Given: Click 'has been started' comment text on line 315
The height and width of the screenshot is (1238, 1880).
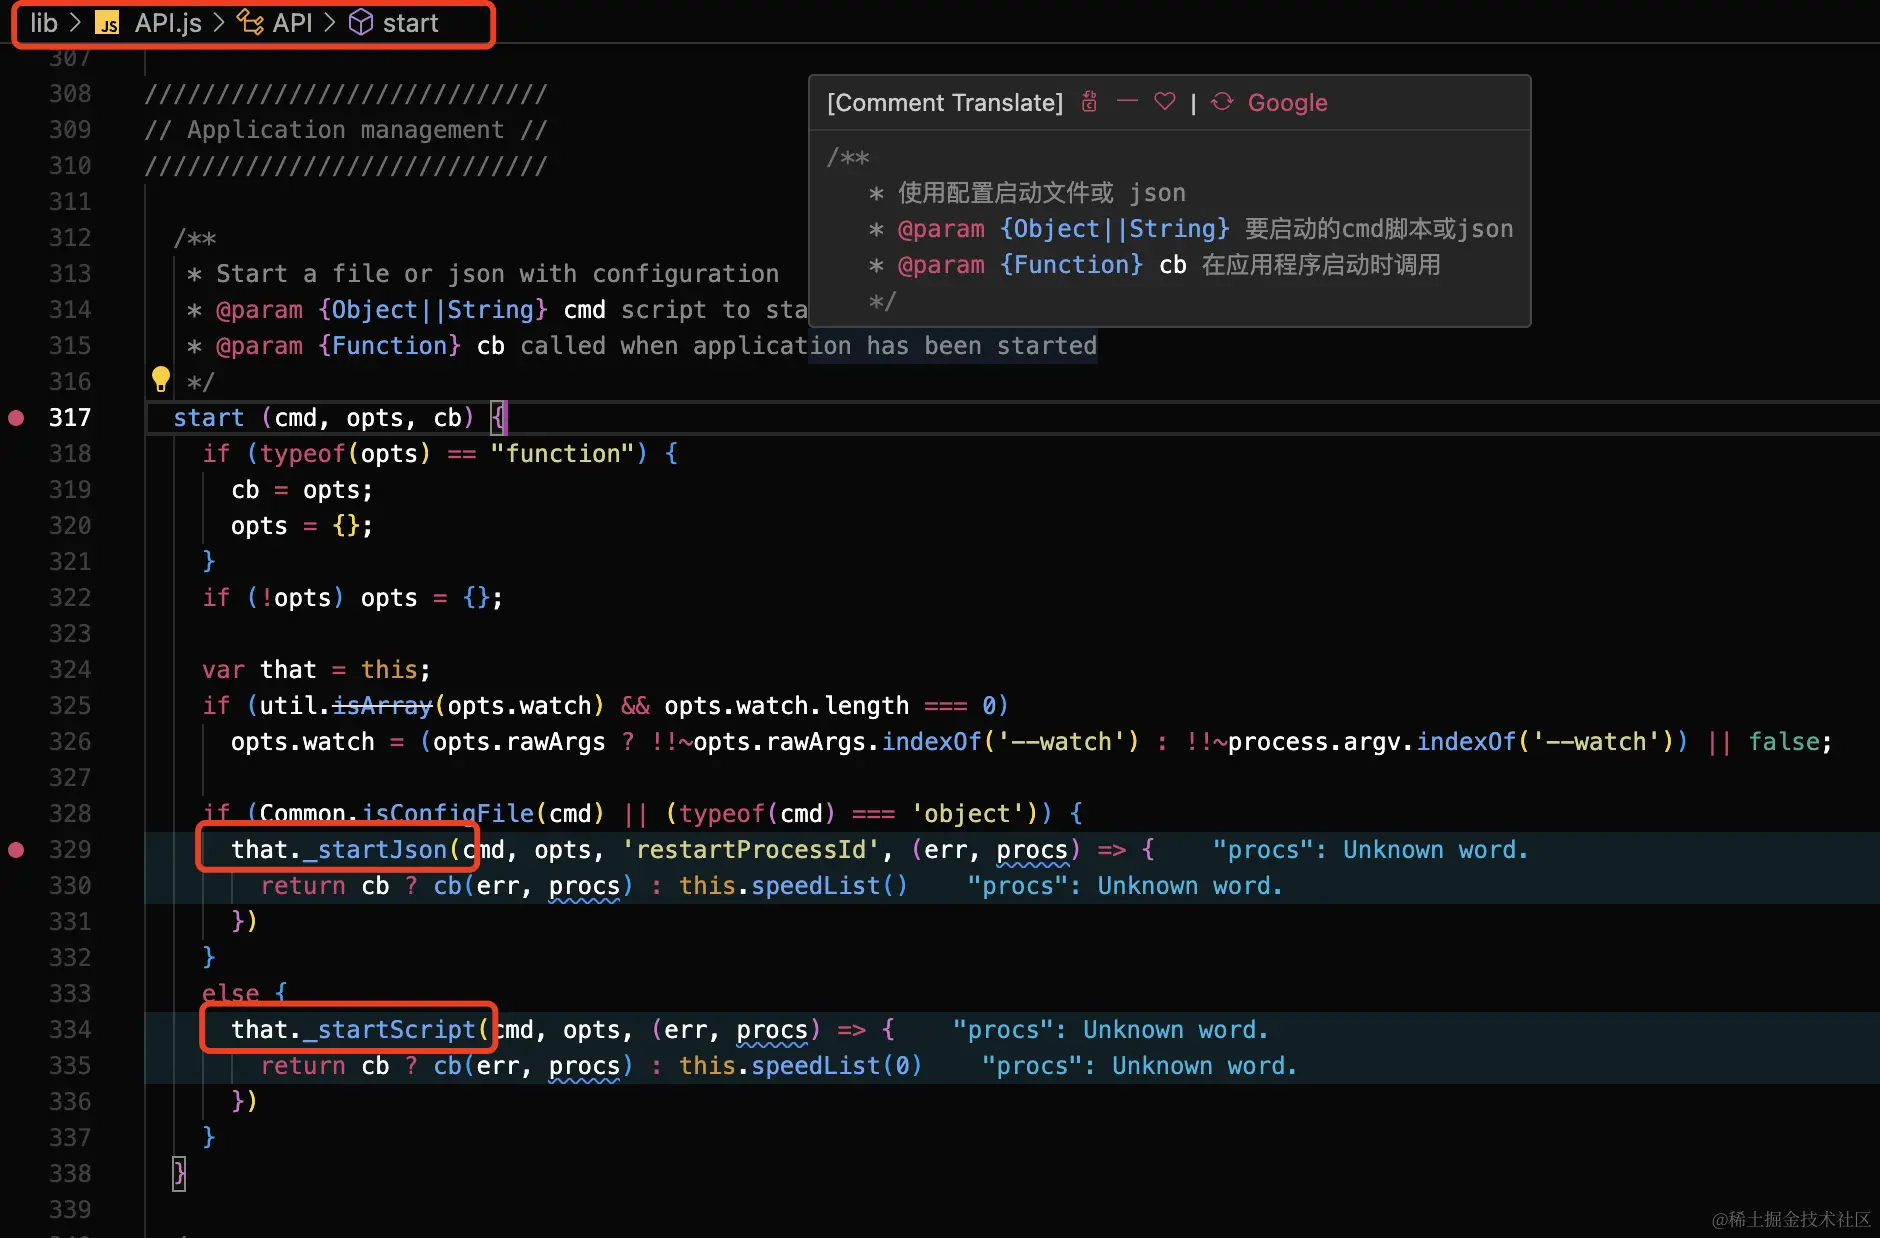Looking at the screenshot, I should [982, 346].
